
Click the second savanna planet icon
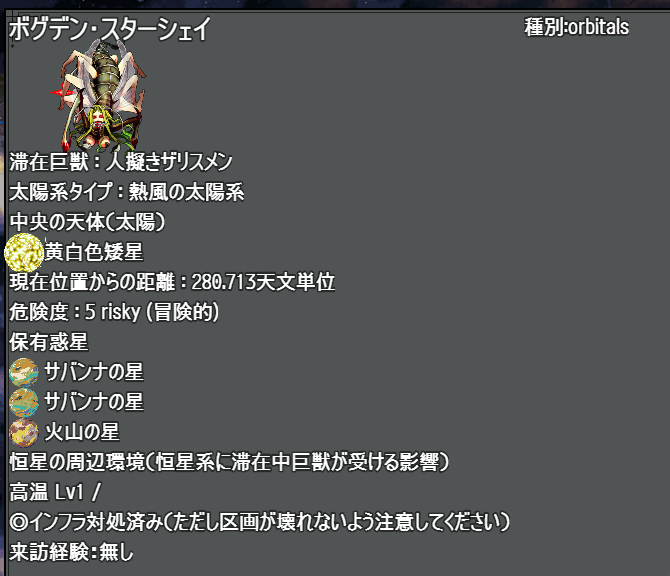coord(24,402)
